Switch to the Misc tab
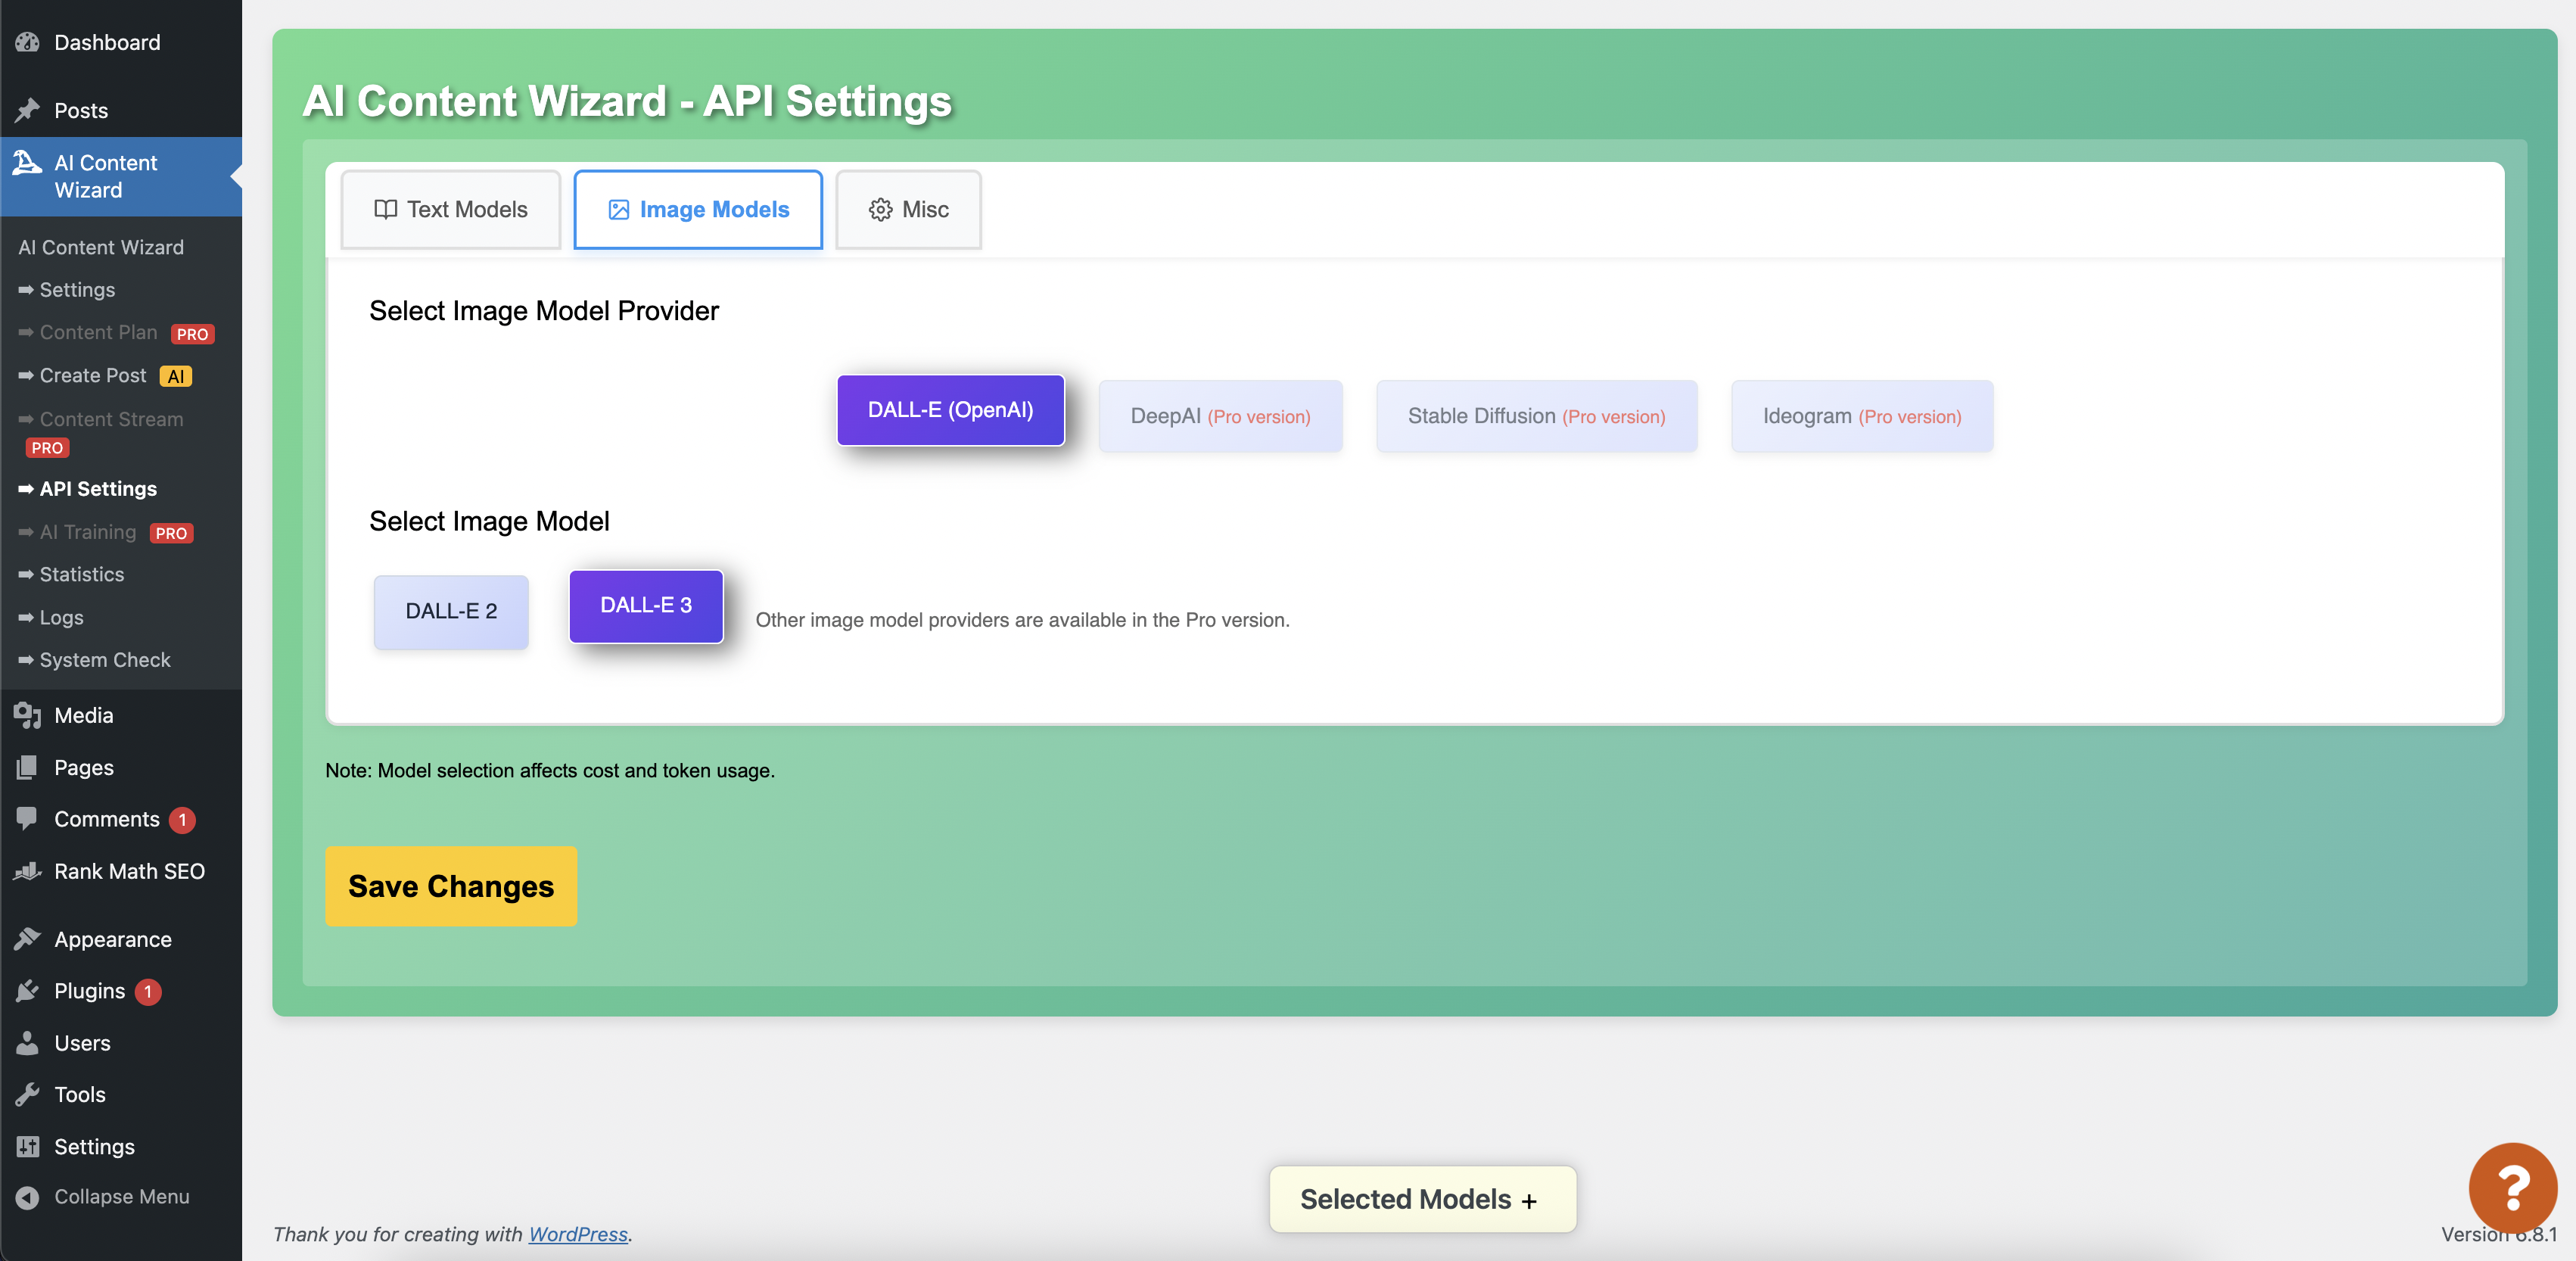 [x=908, y=209]
